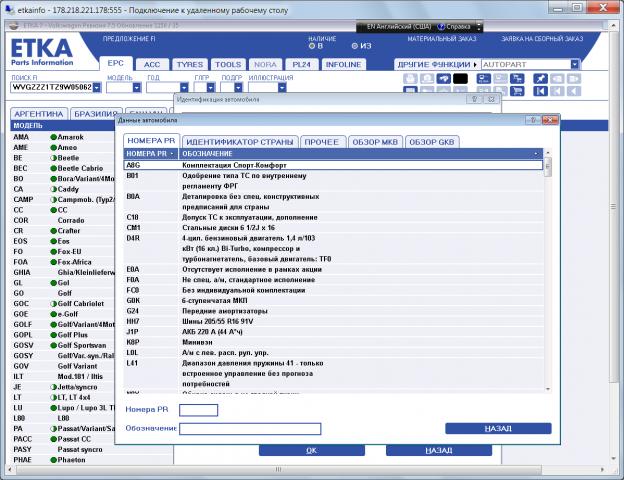Select the В availability radio button
This screenshot has height=480, width=624.
click(x=312, y=46)
